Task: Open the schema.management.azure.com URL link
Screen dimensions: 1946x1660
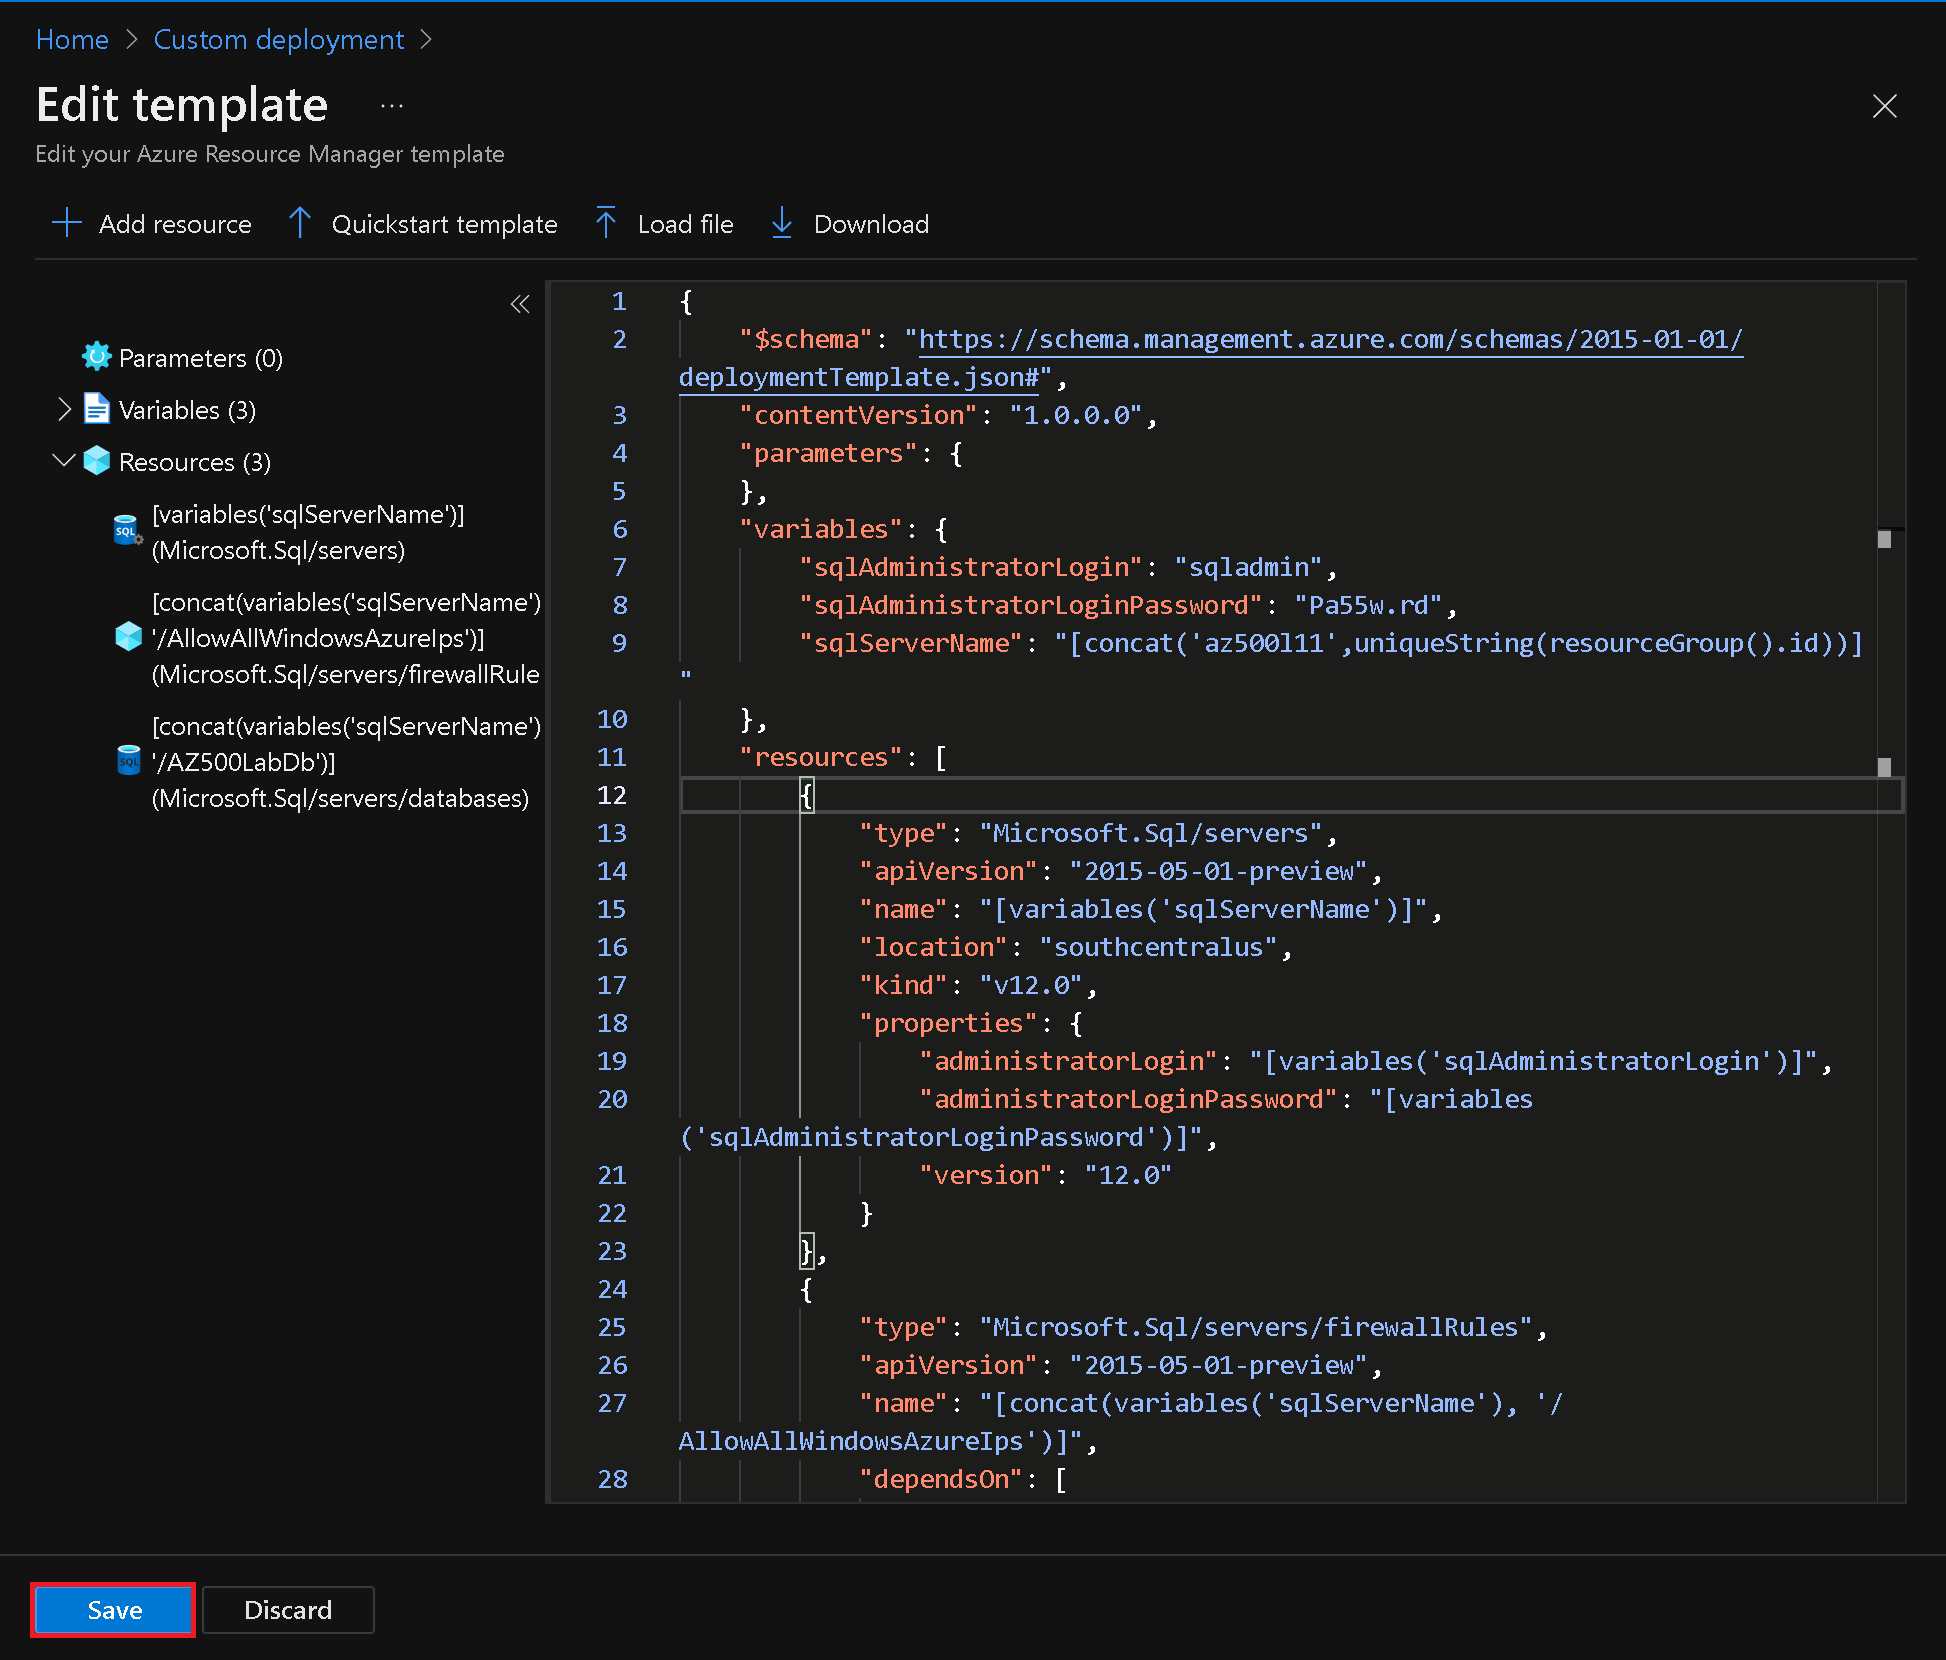Action: [1330, 340]
